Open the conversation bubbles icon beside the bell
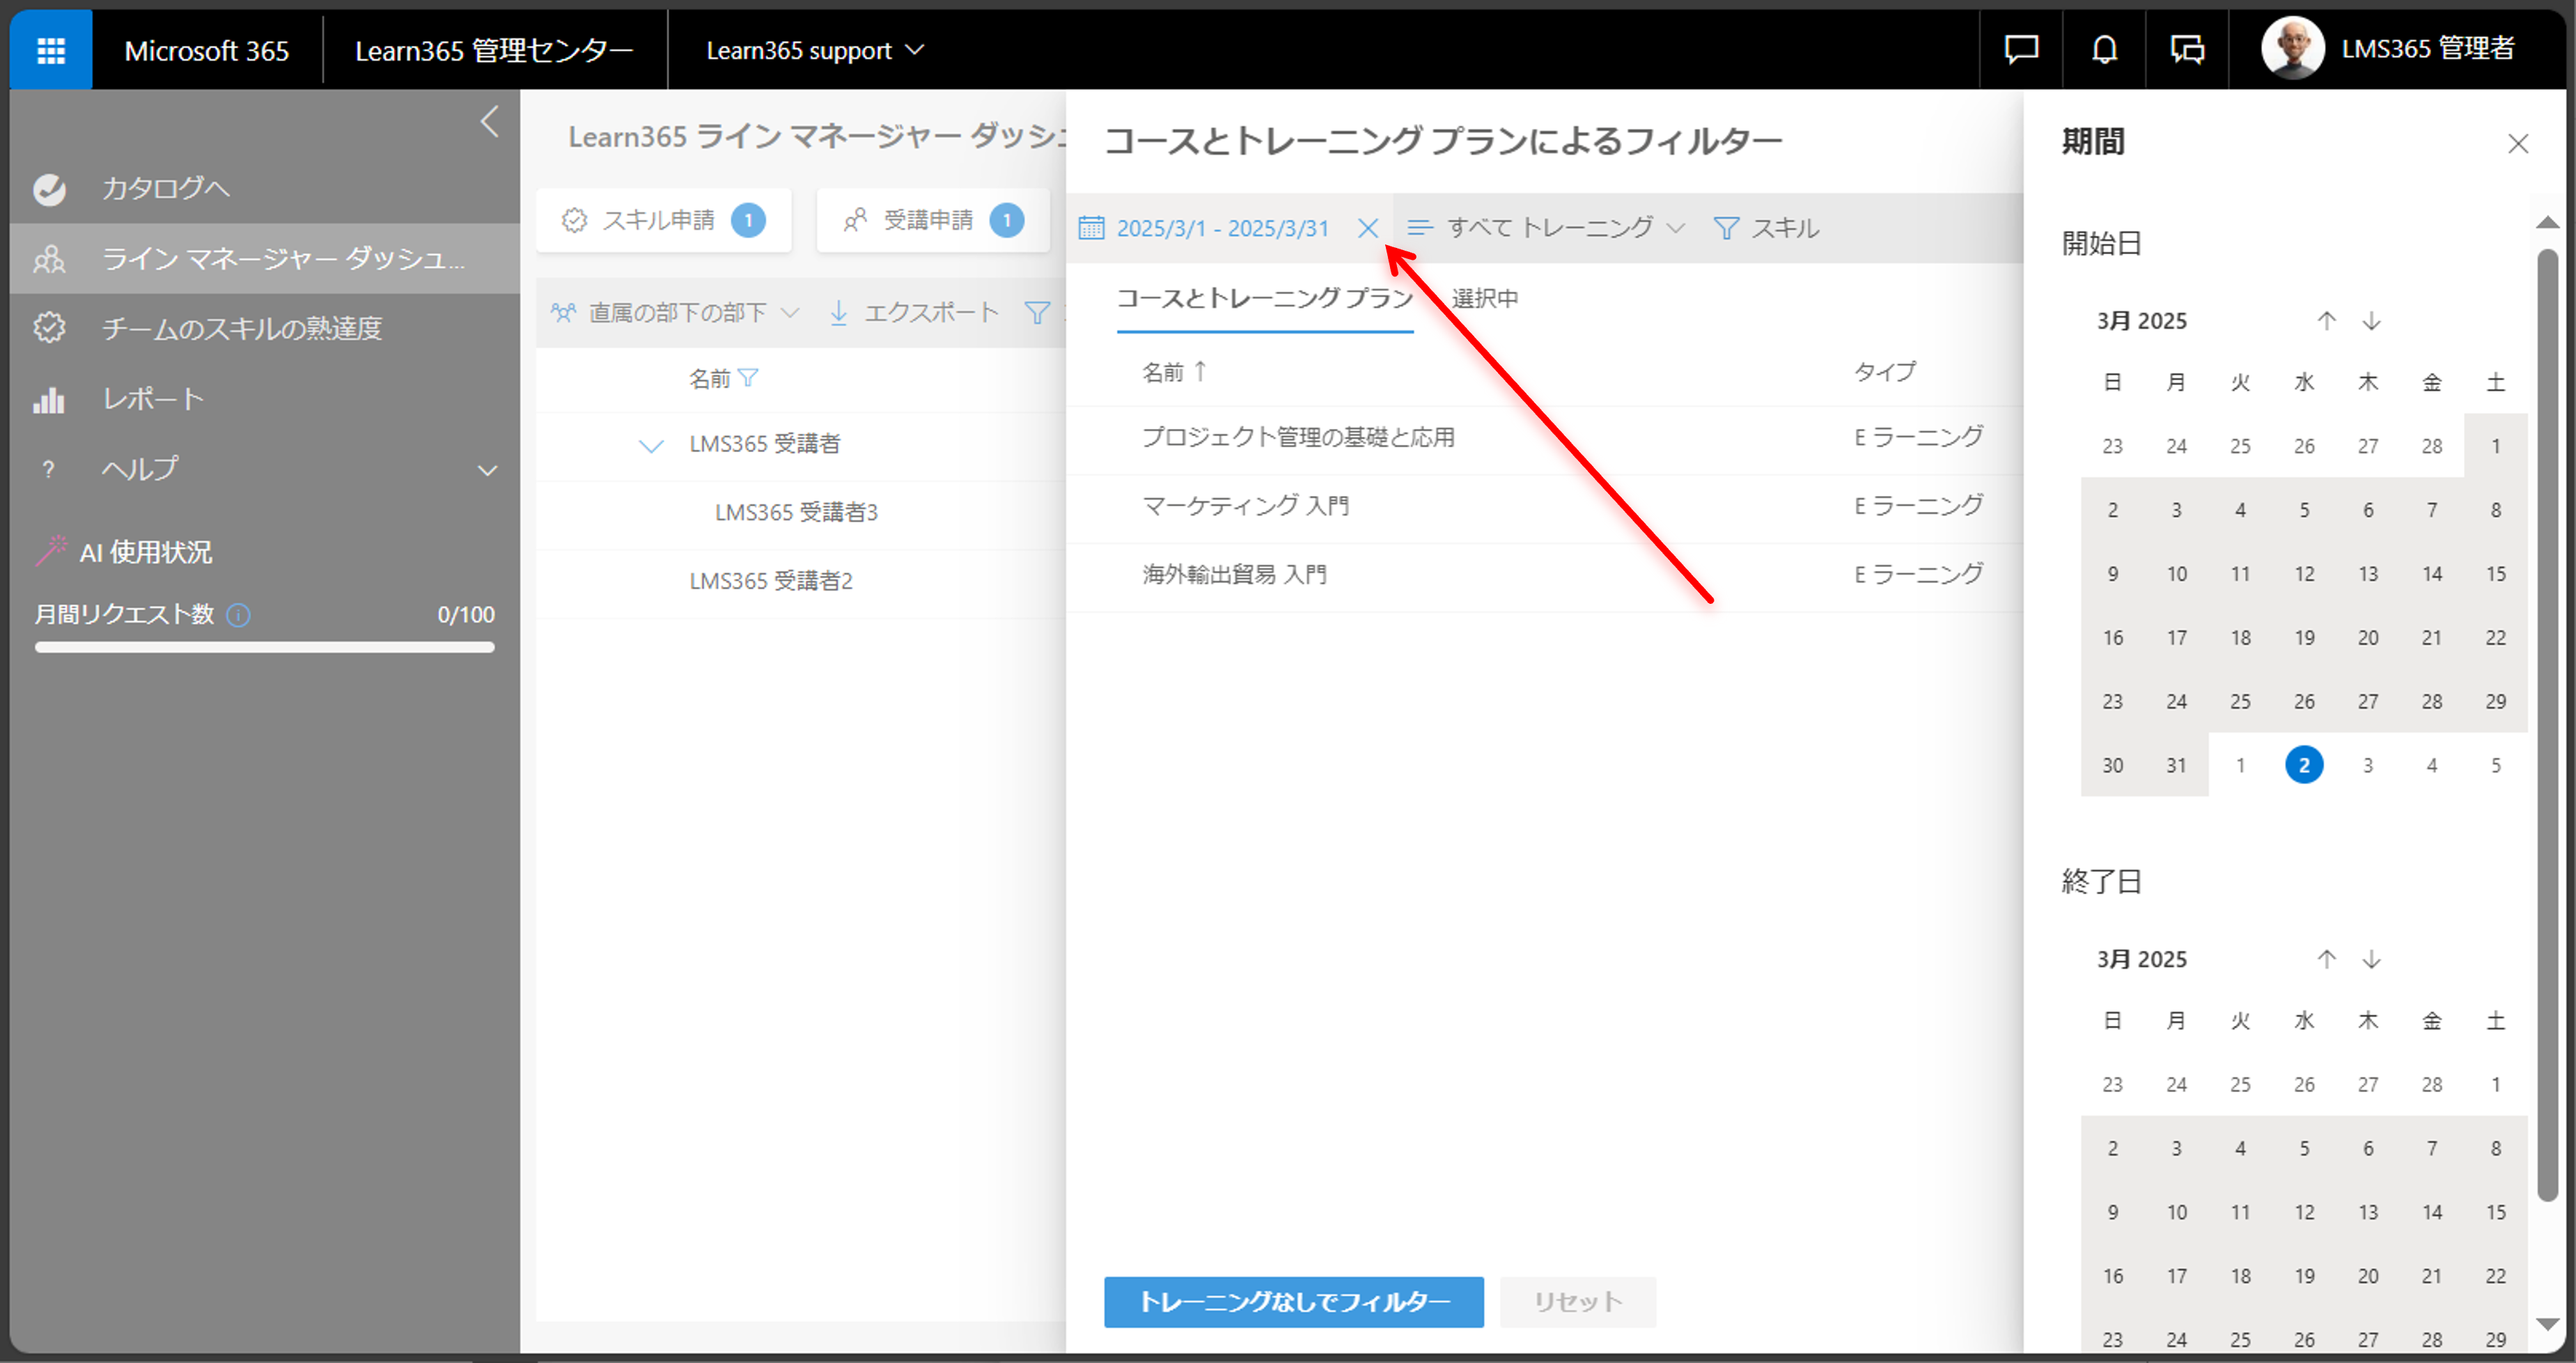Image resolution: width=2576 pixels, height=1363 pixels. (2187, 49)
